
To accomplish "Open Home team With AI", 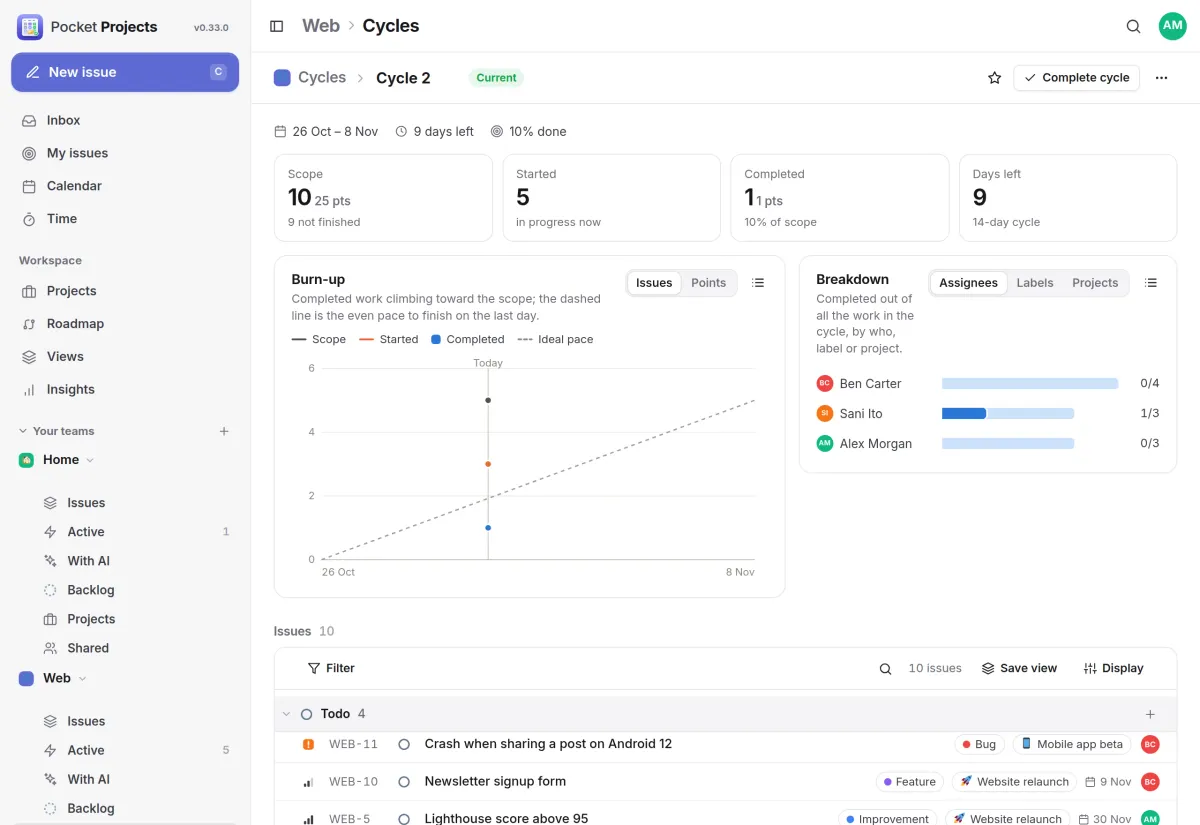I will (x=135, y=561).
